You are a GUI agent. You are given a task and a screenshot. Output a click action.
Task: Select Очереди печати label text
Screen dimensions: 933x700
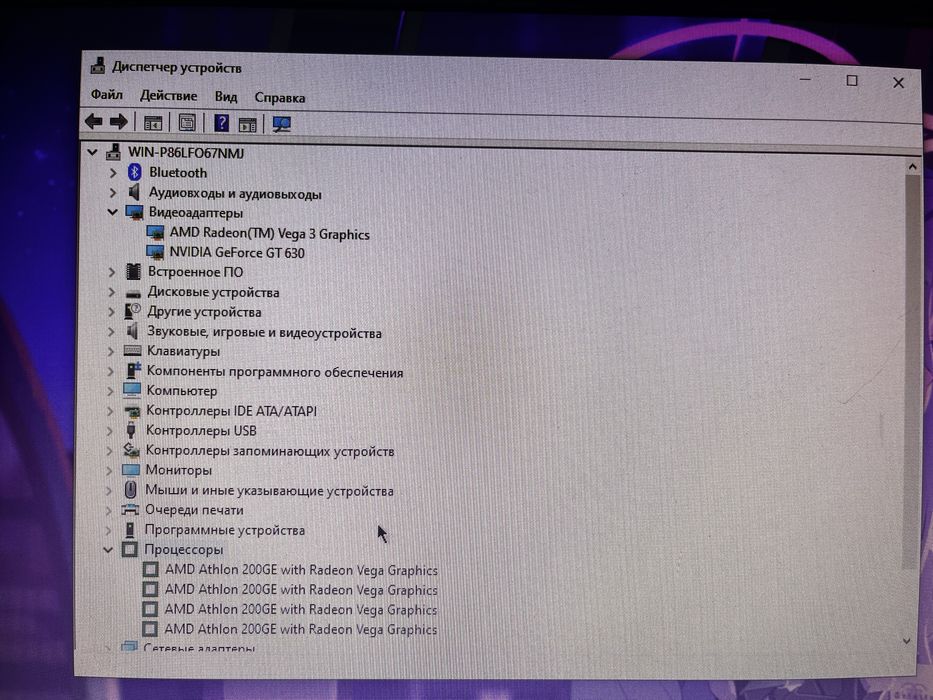click(195, 510)
